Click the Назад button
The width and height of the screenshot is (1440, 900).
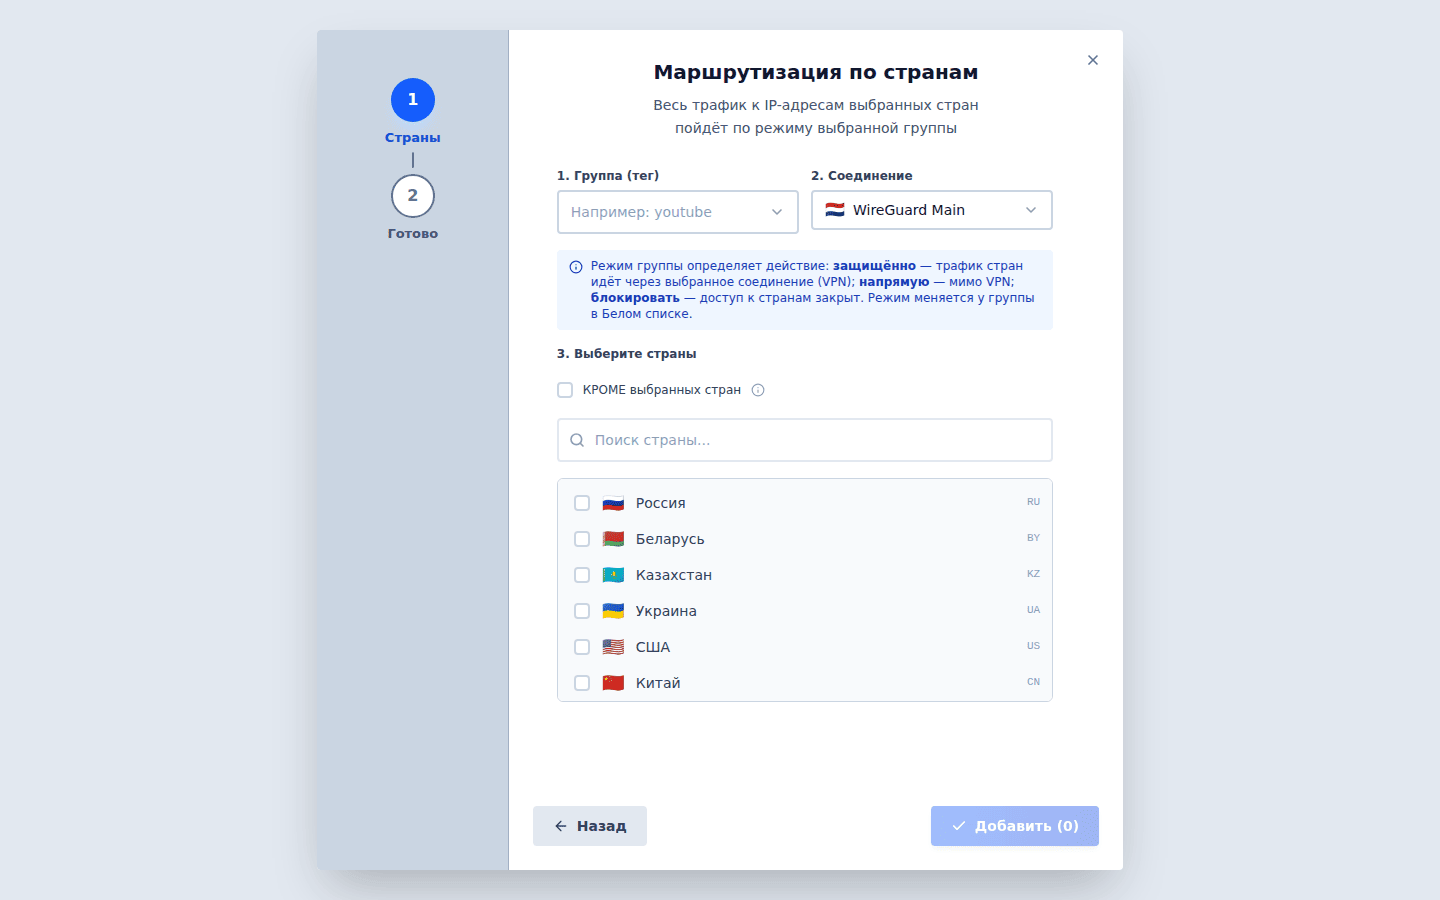[590, 826]
